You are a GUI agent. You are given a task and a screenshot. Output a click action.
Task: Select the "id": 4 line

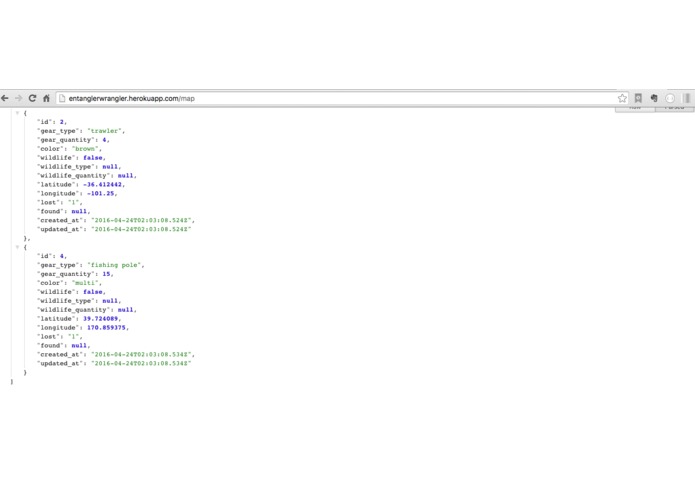[x=52, y=256]
